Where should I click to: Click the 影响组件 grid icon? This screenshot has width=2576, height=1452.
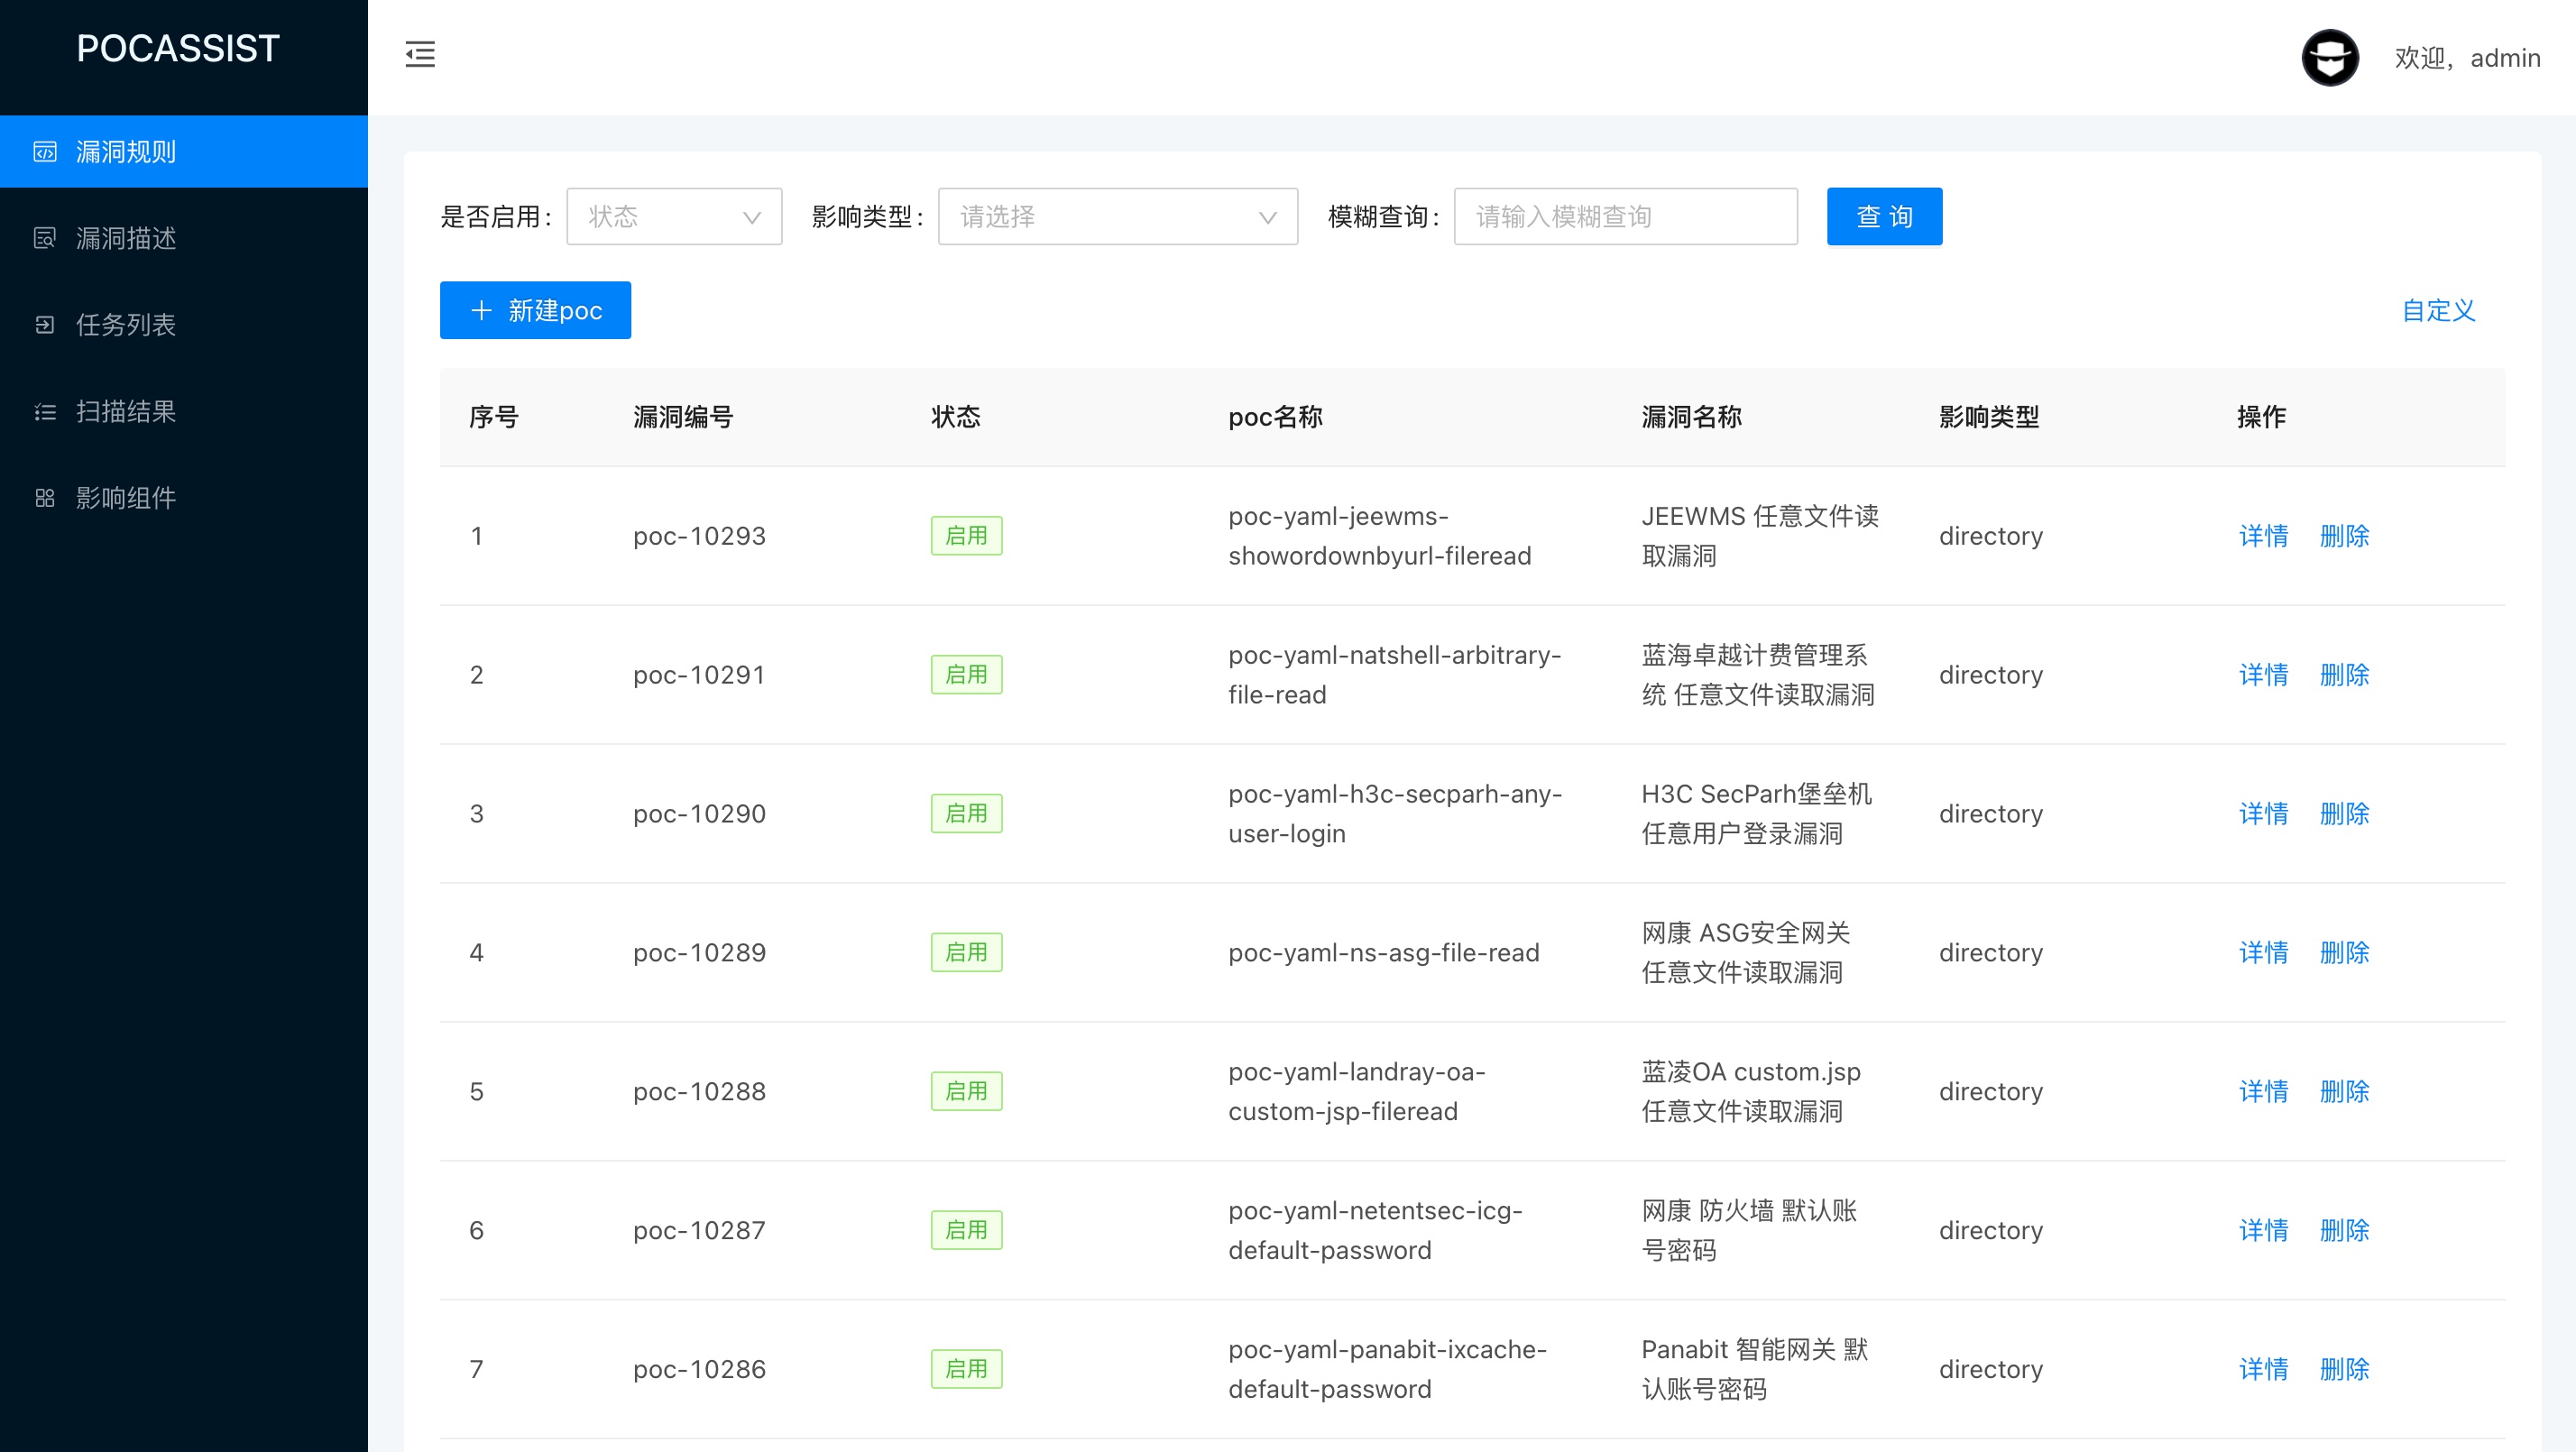pos(45,498)
